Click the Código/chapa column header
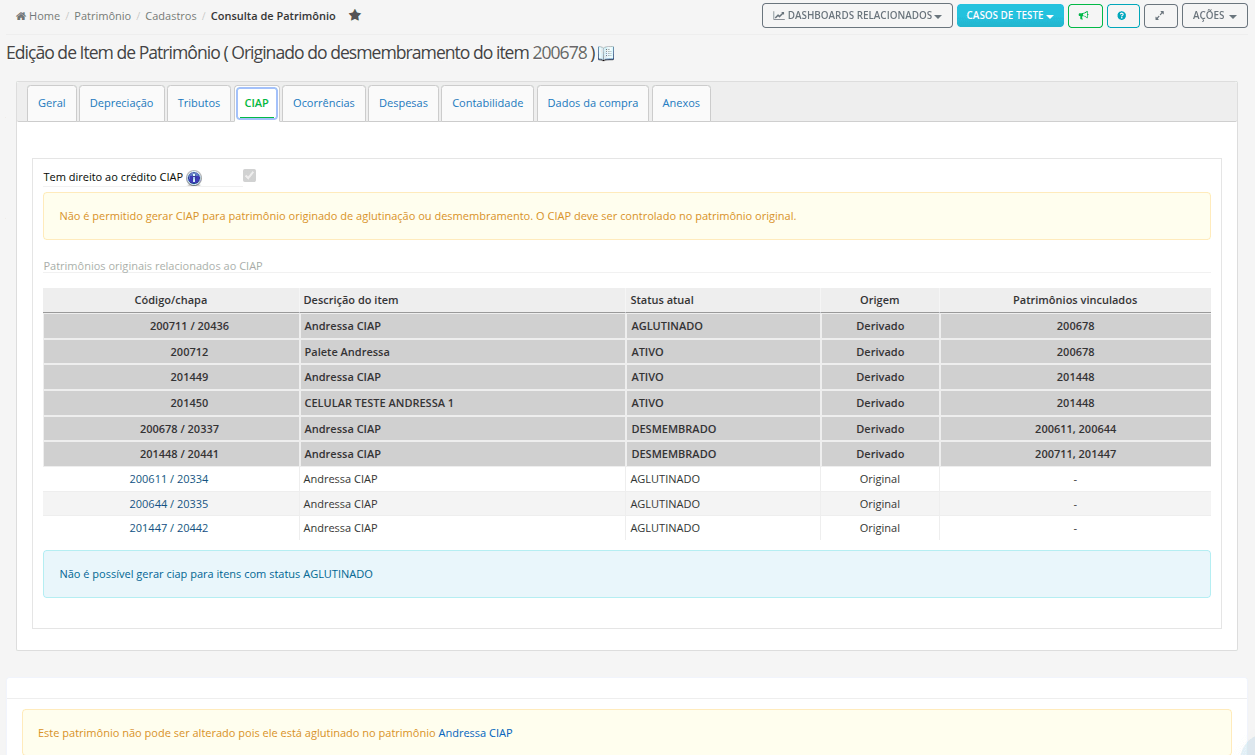1255x755 pixels. 171,300
